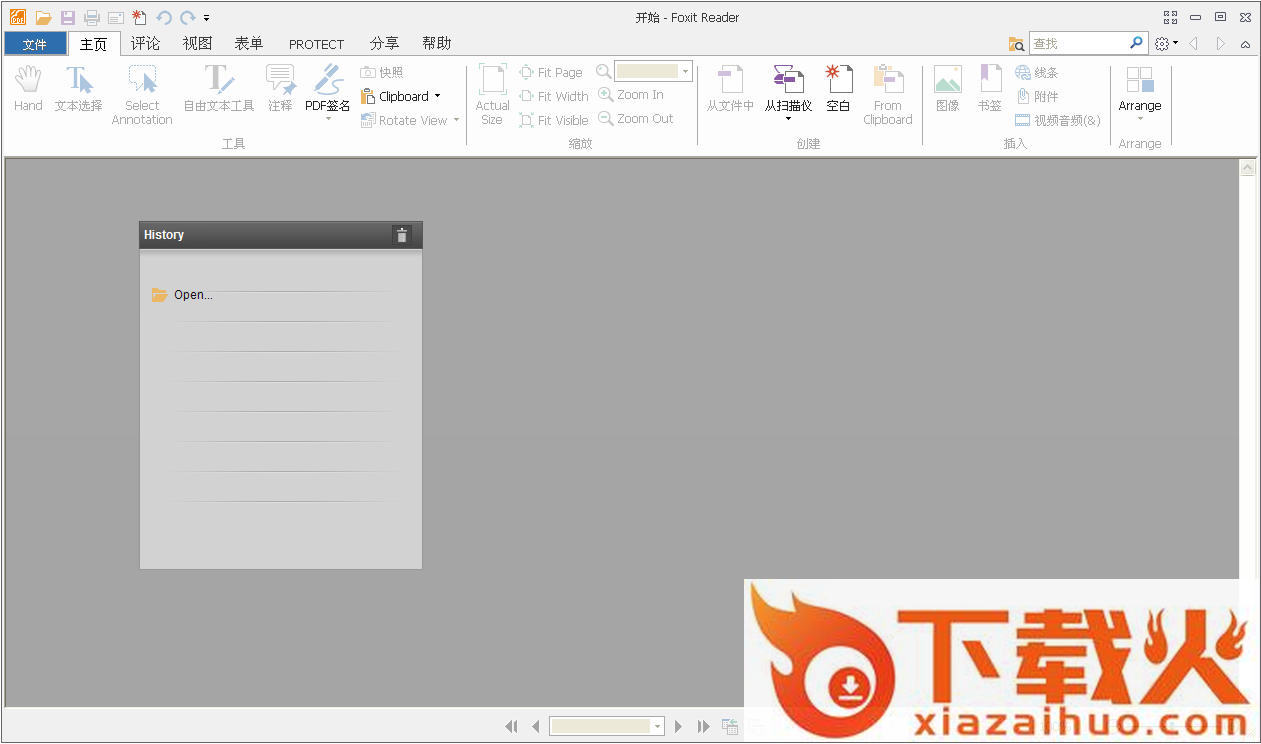
Task: Go to the last page
Action: pos(703,727)
